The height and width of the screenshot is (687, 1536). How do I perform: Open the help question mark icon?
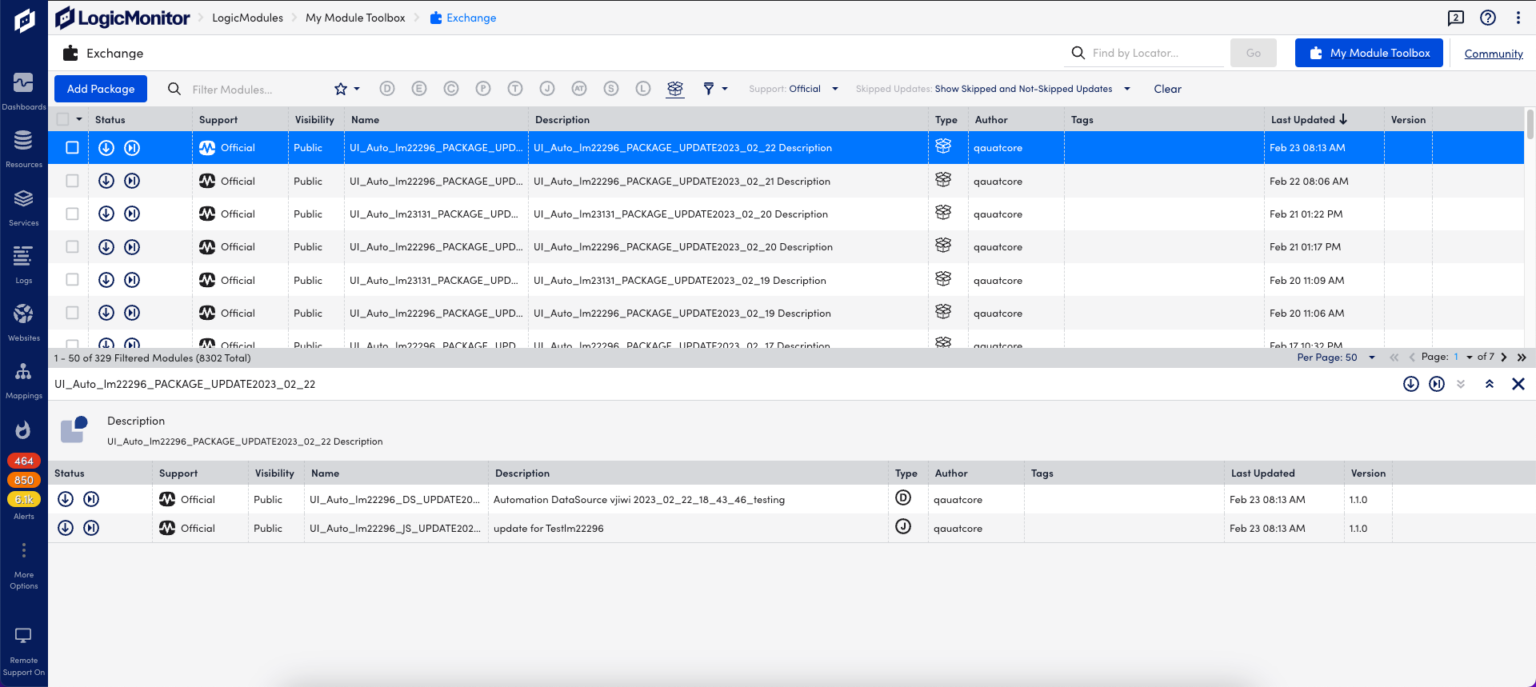[1489, 17]
